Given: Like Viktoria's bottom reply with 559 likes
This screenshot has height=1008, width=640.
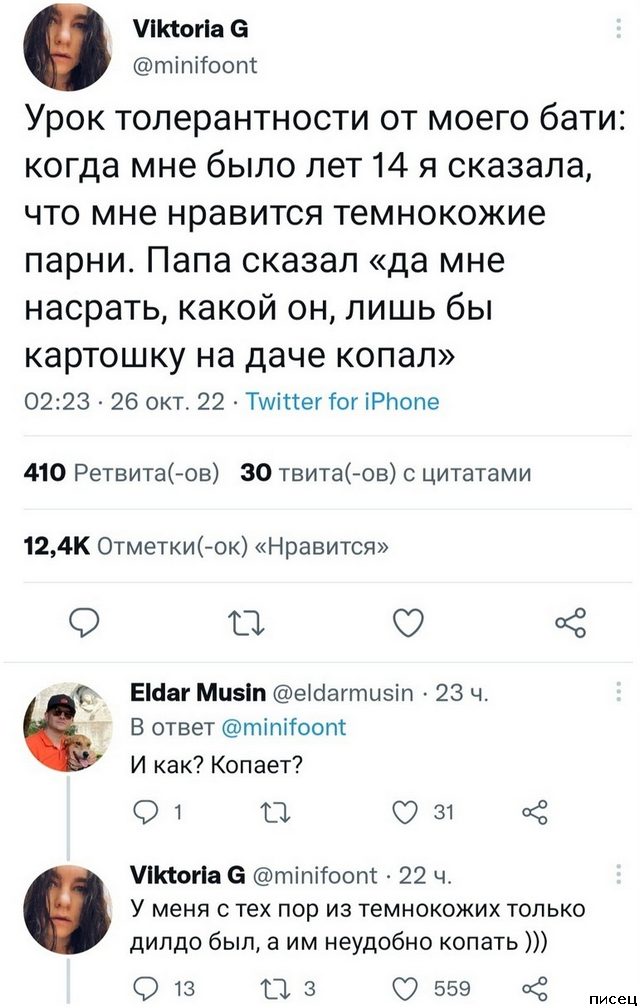Looking at the screenshot, I should click(x=406, y=988).
